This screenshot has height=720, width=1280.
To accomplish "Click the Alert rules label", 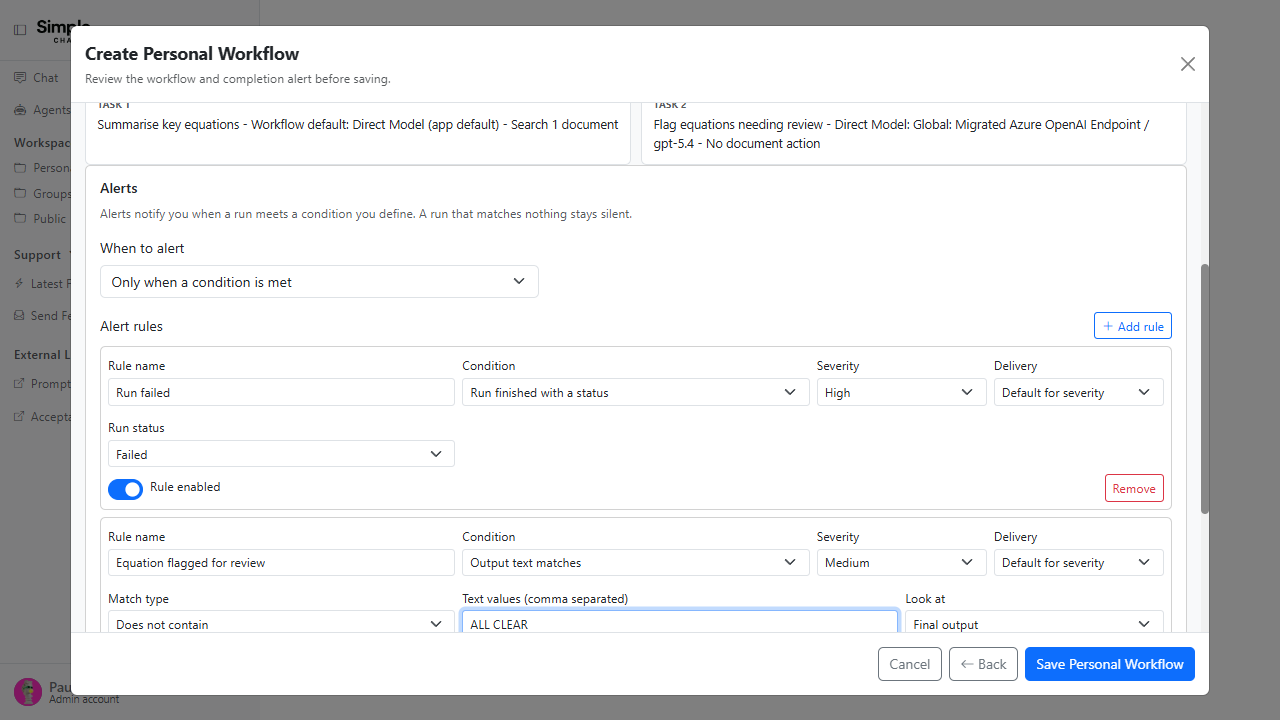I will coord(131,326).
